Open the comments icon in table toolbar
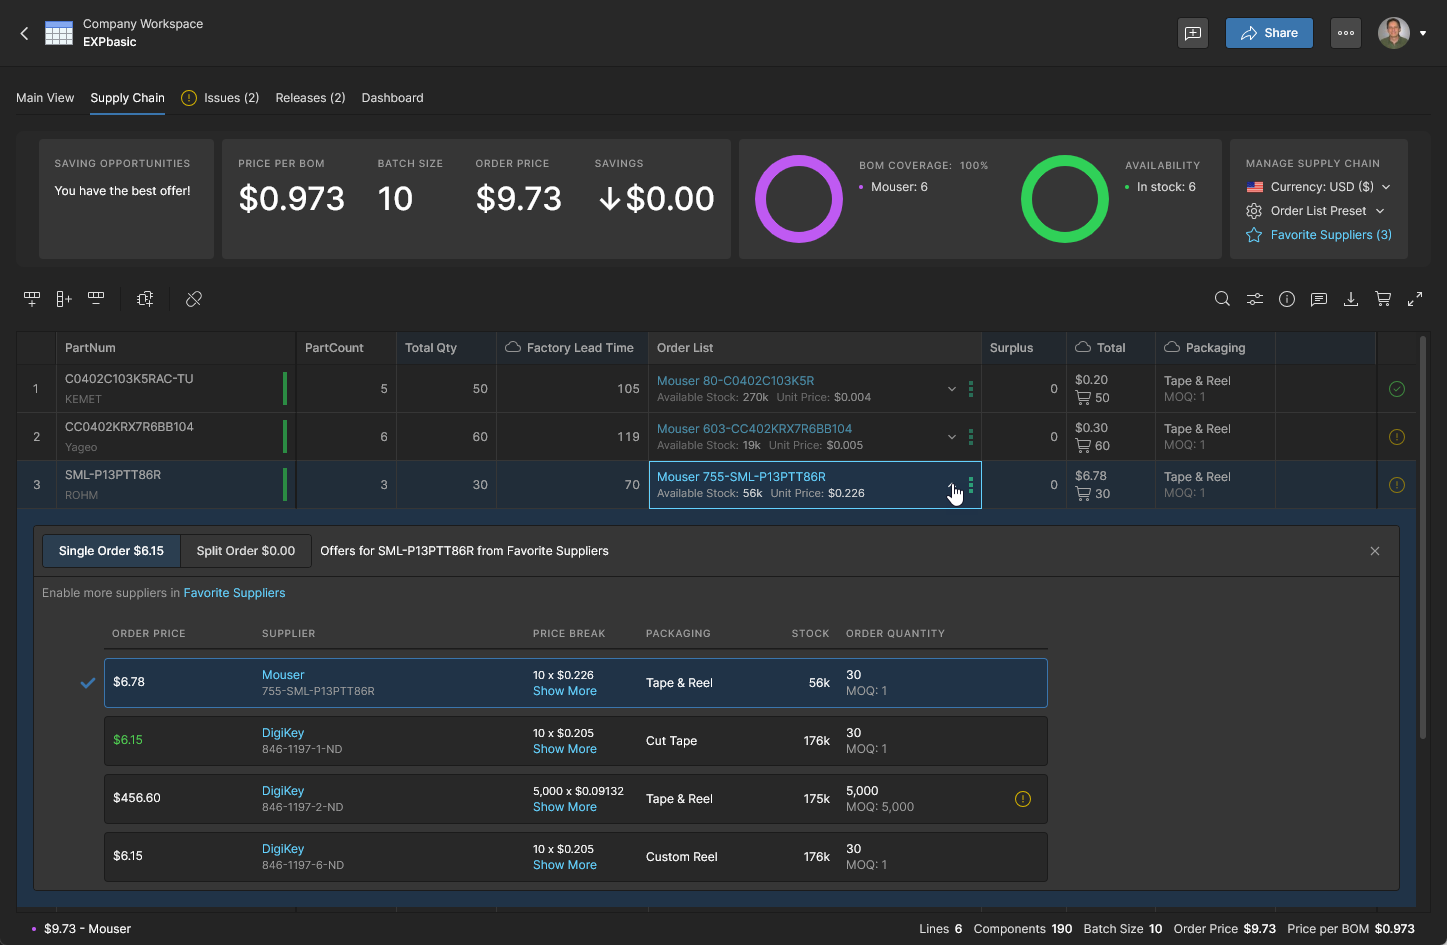The height and width of the screenshot is (945, 1447). [1319, 299]
